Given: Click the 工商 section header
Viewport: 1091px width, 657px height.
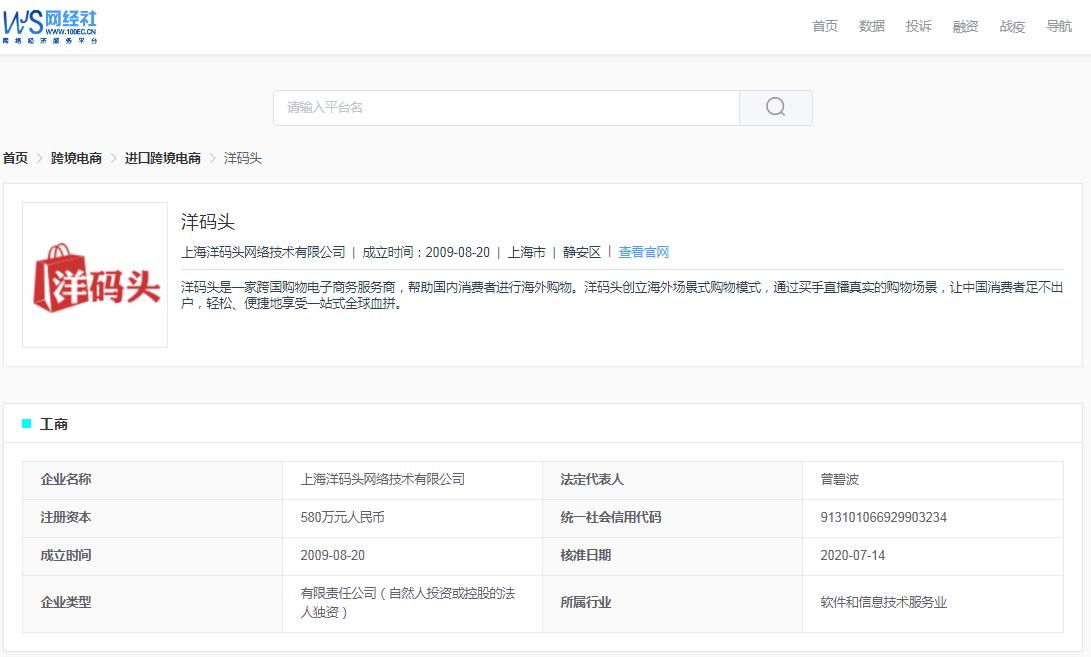Looking at the screenshot, I should pyautogui.click(x=56, y=424).
